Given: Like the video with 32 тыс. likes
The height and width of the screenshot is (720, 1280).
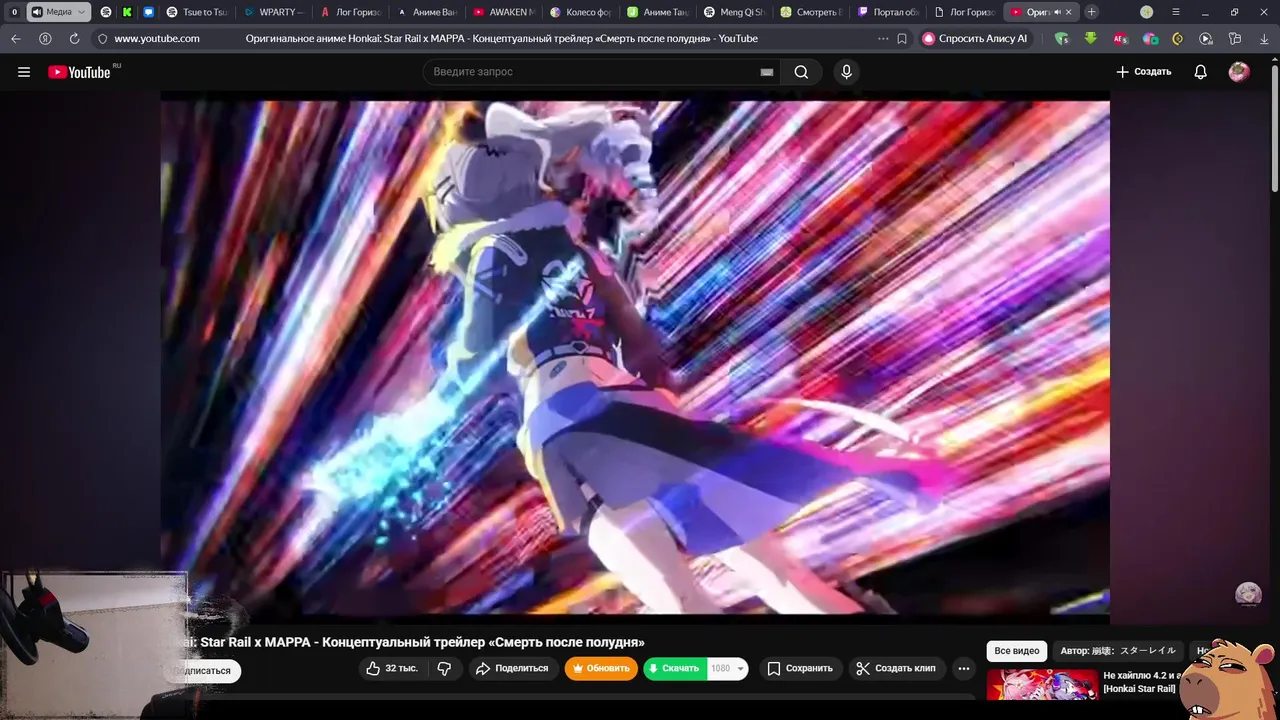Looking at the screenshot, I should (x=392, y=668).
